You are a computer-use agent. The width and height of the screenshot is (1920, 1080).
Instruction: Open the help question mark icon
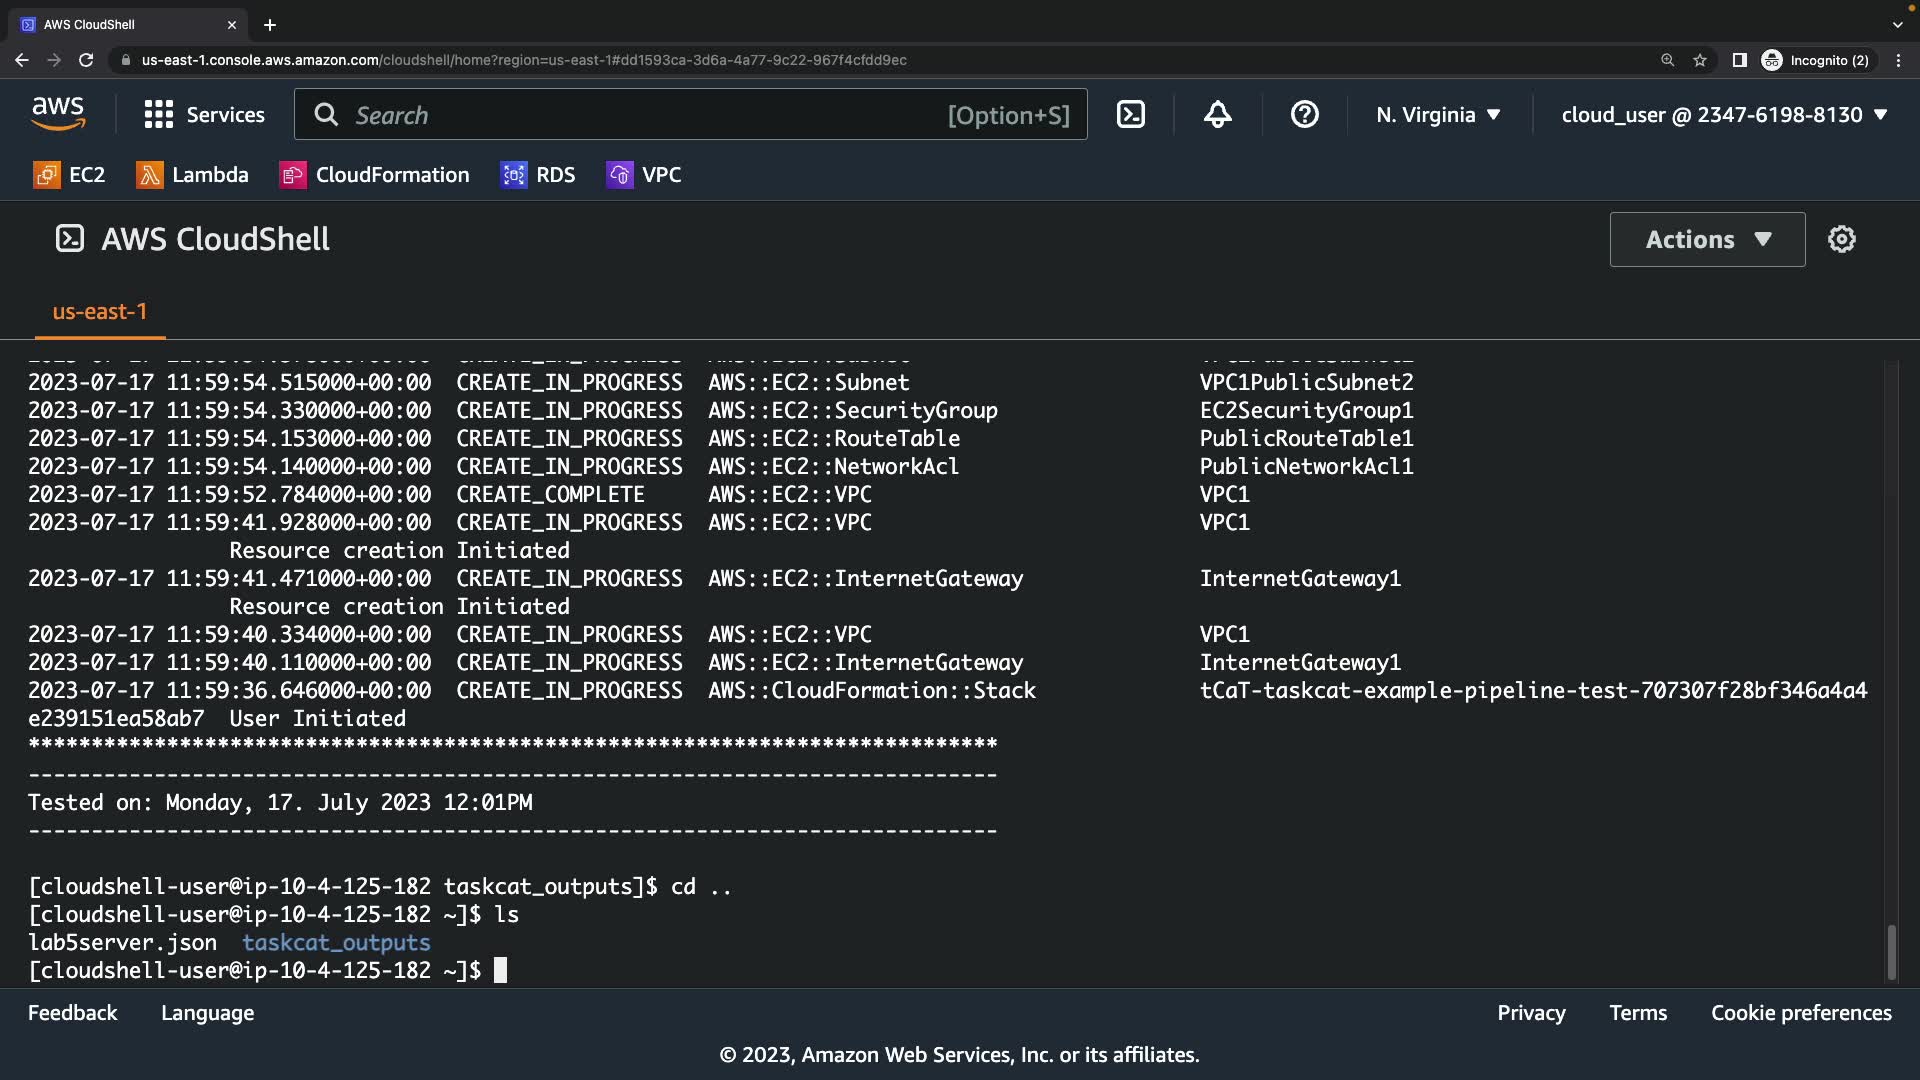[1304, 114]
